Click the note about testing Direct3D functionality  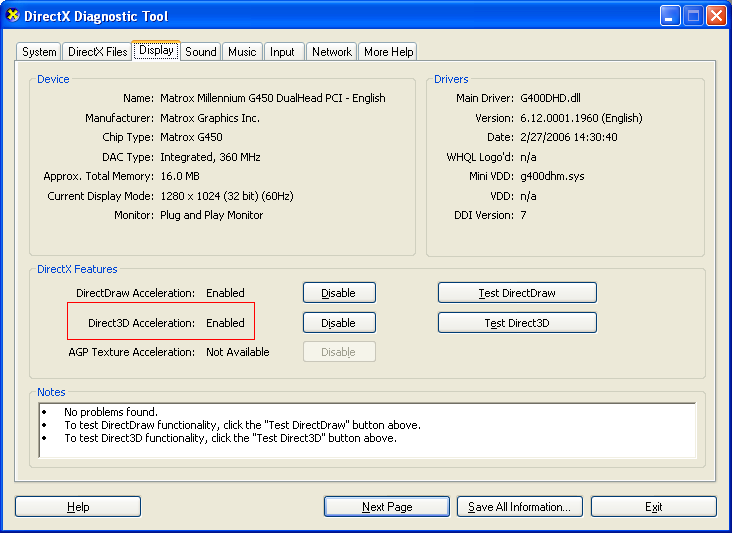tap(230, 438)
